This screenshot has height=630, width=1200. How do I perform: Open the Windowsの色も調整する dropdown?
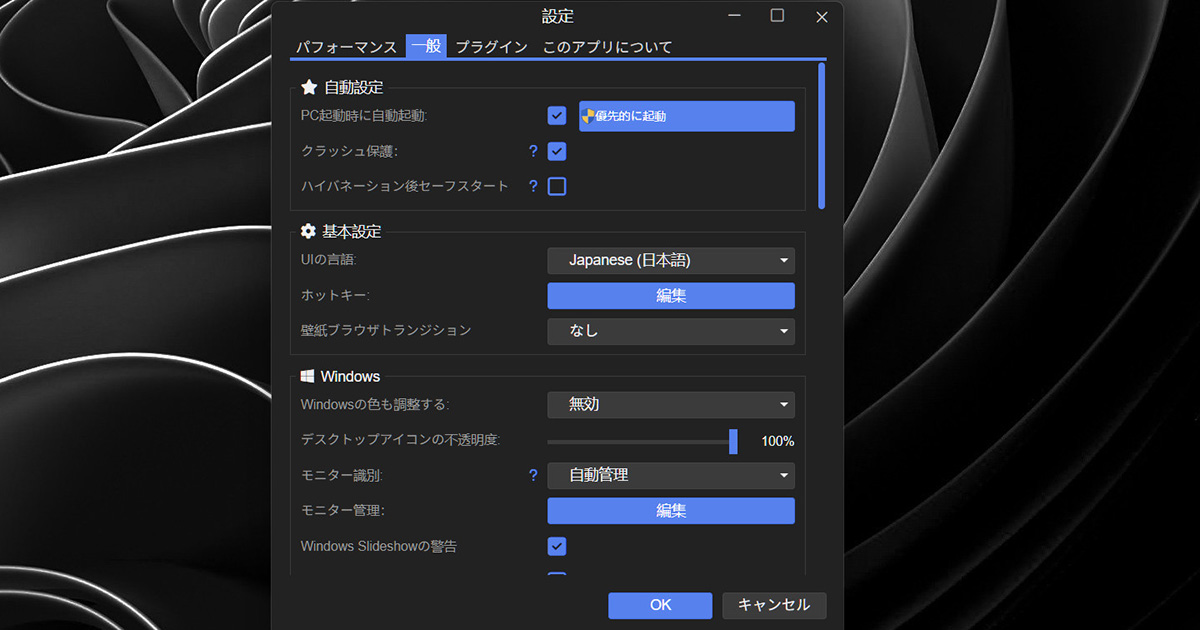[671, 405]
